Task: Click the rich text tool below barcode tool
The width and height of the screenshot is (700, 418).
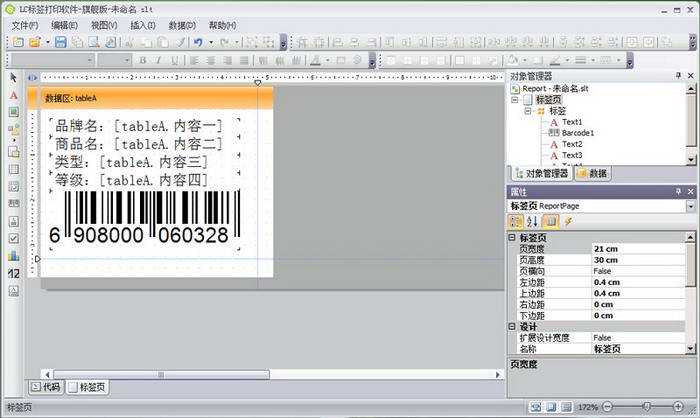Action: click(x=13, y=221)
